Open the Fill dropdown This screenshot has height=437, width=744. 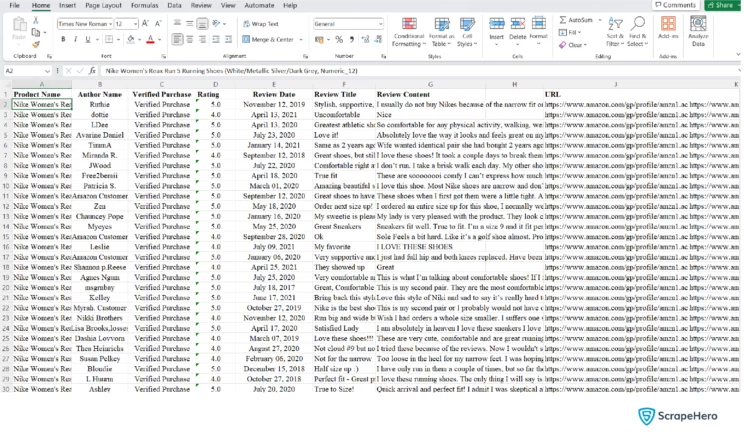[x=570, y=32]
